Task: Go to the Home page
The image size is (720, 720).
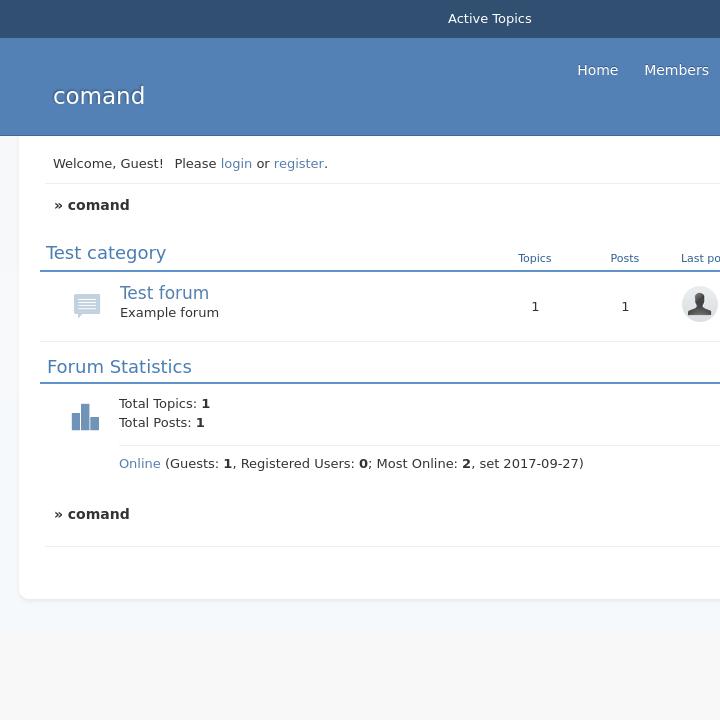Action: pos(597,70)
